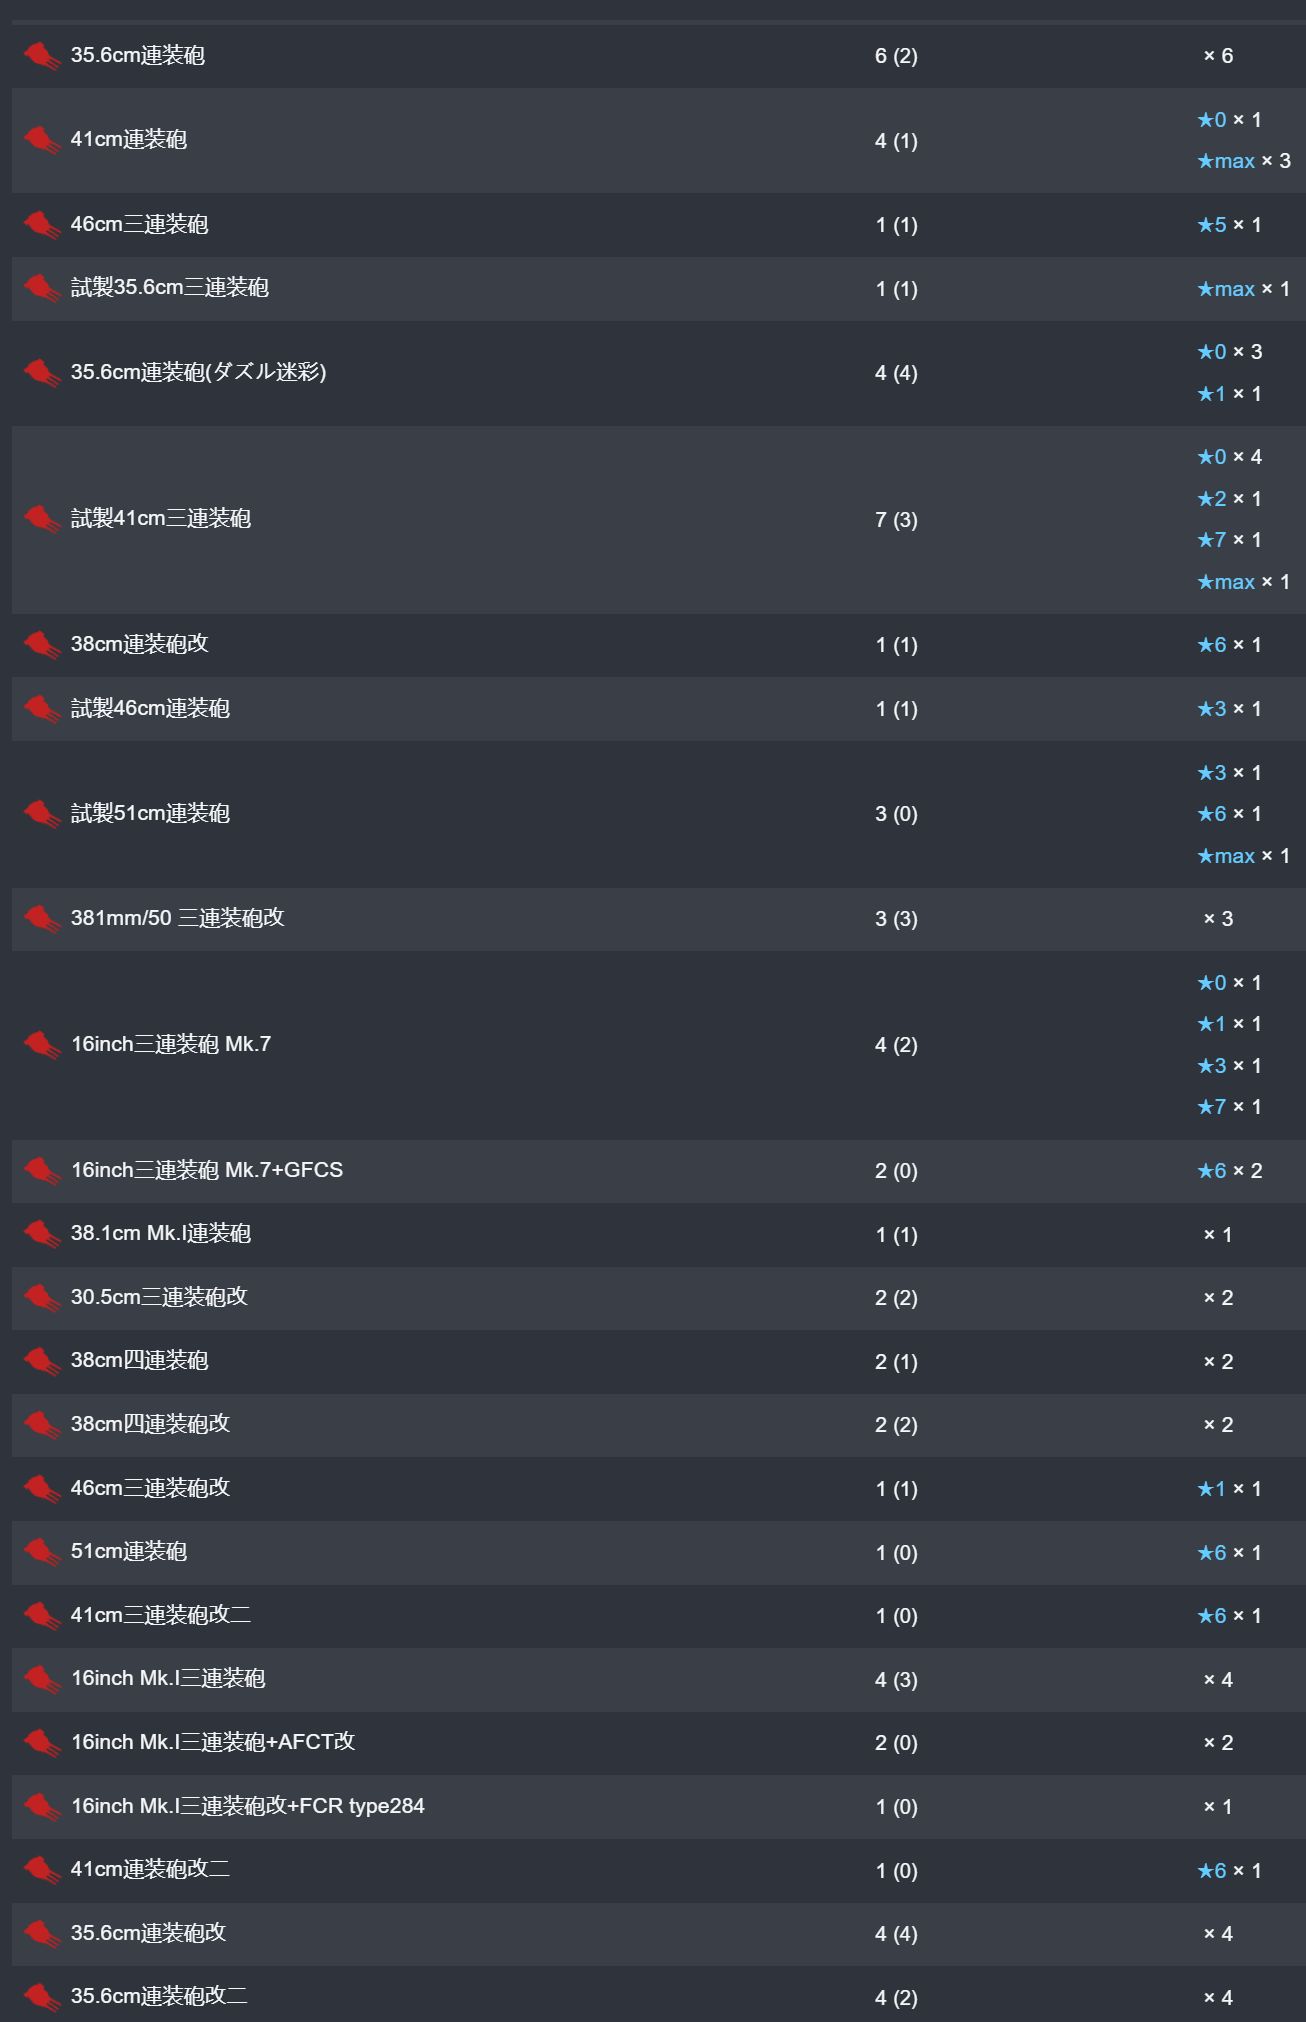Viewport: 1306px width, 2022px height.
Task: Open the 46cm三連装砲 equipment row
Action: [658, 224]
